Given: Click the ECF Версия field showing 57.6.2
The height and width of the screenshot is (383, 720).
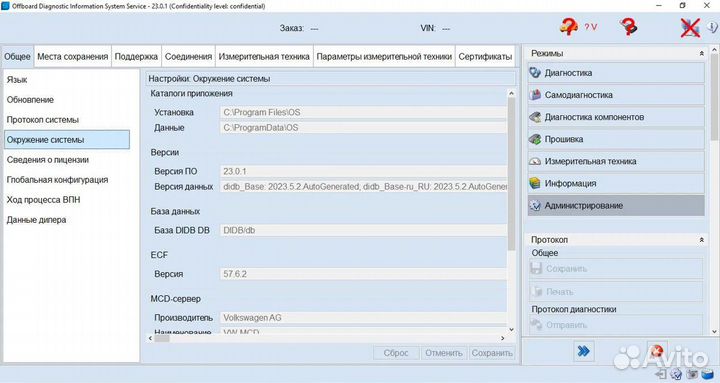Looking at the screenshot, I should coord(364,274).
